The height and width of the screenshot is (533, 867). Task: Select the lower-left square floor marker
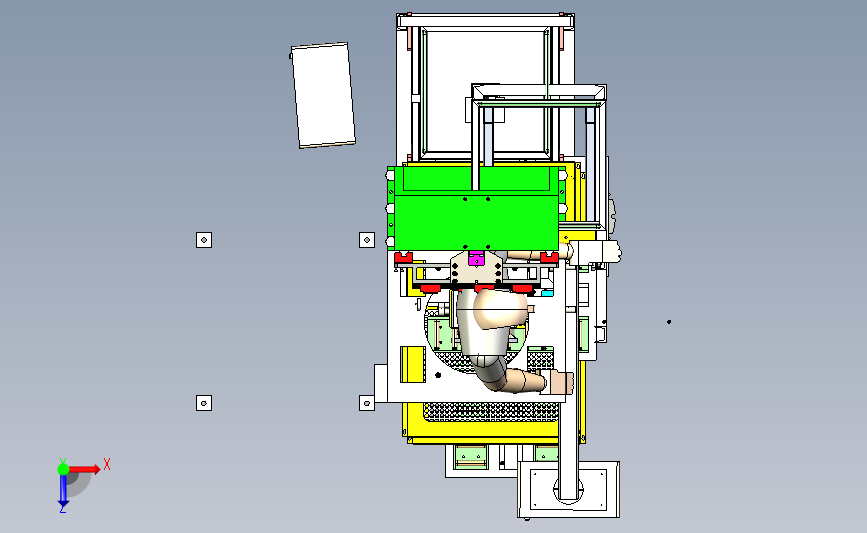point(204,403)
